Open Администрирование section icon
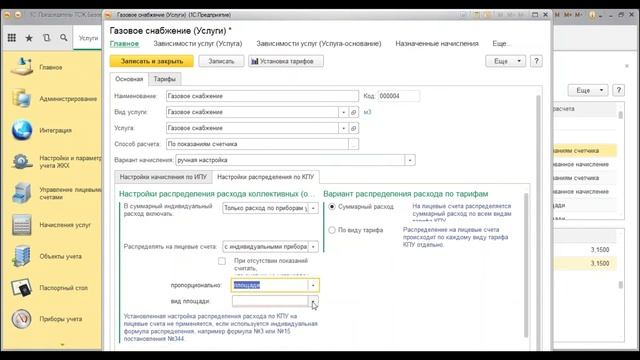Viewport: 640px width, 360px height. tap(22, 98)
